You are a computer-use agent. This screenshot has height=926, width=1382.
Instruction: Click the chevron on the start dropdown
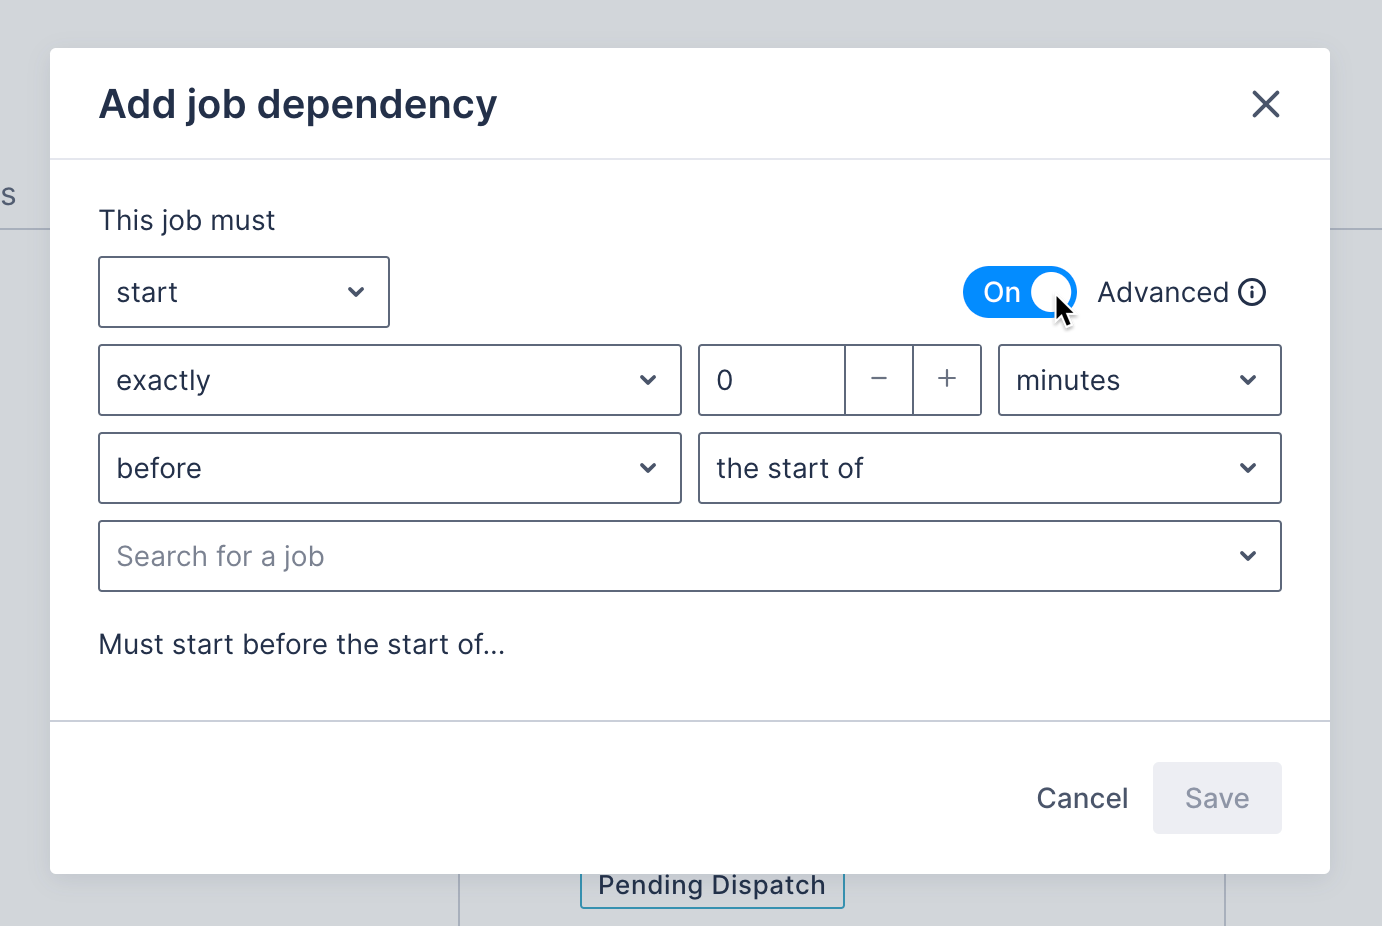pos(356,292)
